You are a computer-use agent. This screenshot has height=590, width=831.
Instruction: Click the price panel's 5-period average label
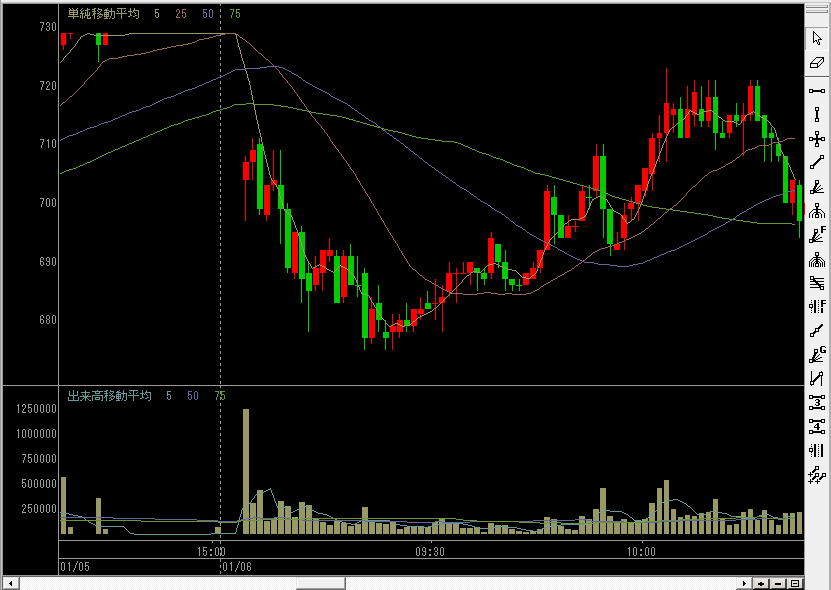click(x=157, y=14)
